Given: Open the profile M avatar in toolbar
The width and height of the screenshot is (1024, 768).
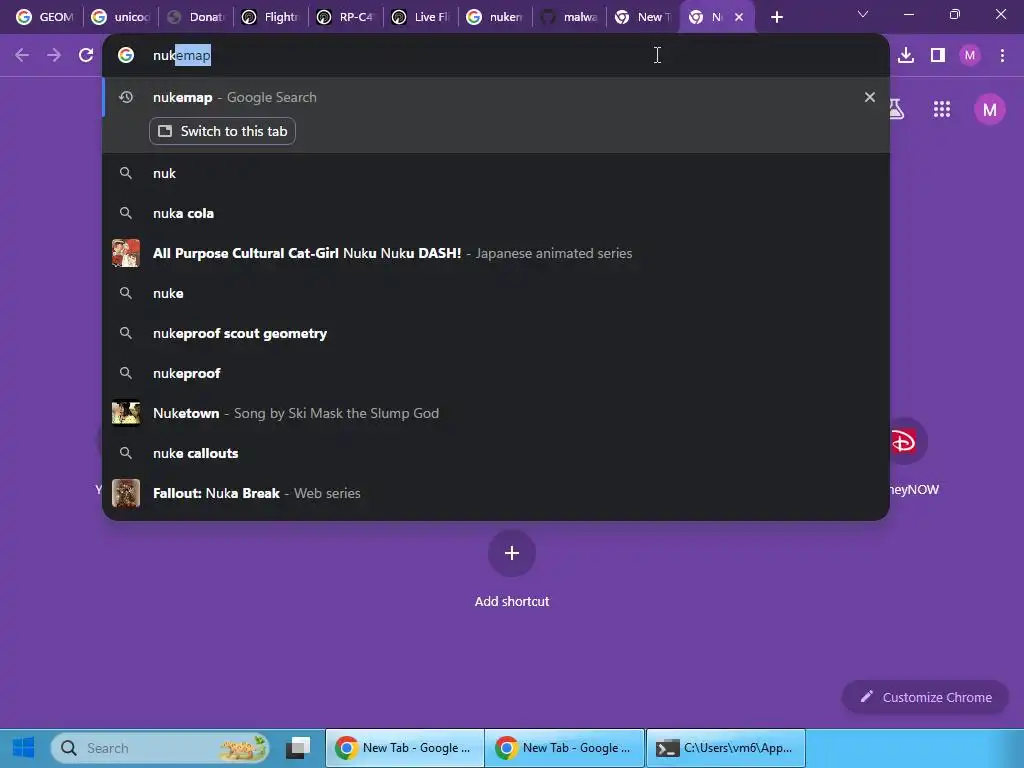Looking at the screenshot, I should (x=970, y=56).
